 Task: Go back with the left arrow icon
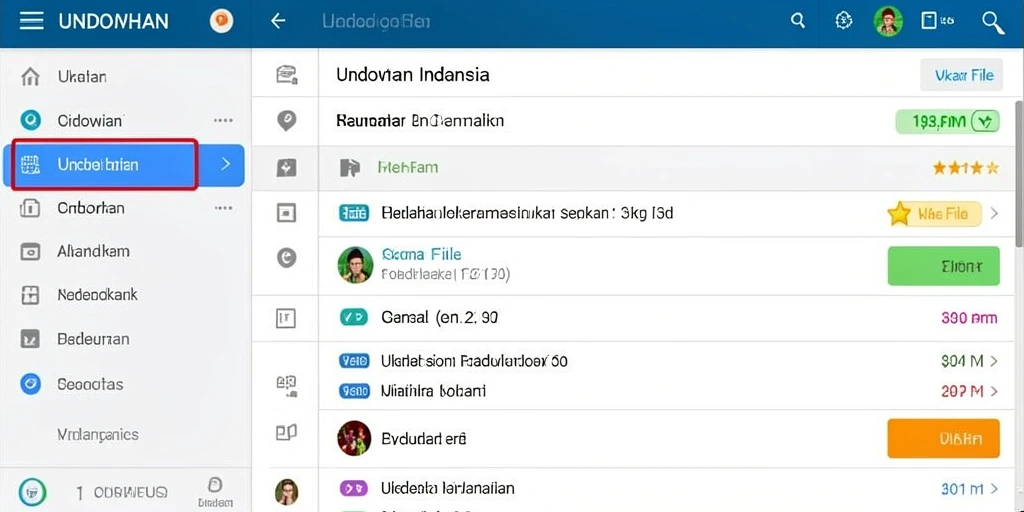278,21
